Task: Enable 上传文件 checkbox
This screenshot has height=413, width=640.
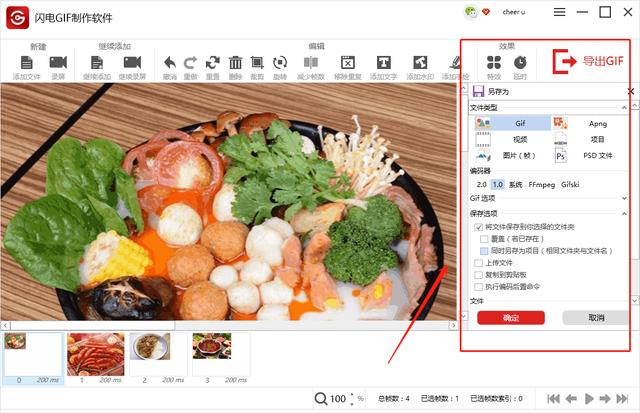Action: 478,263
